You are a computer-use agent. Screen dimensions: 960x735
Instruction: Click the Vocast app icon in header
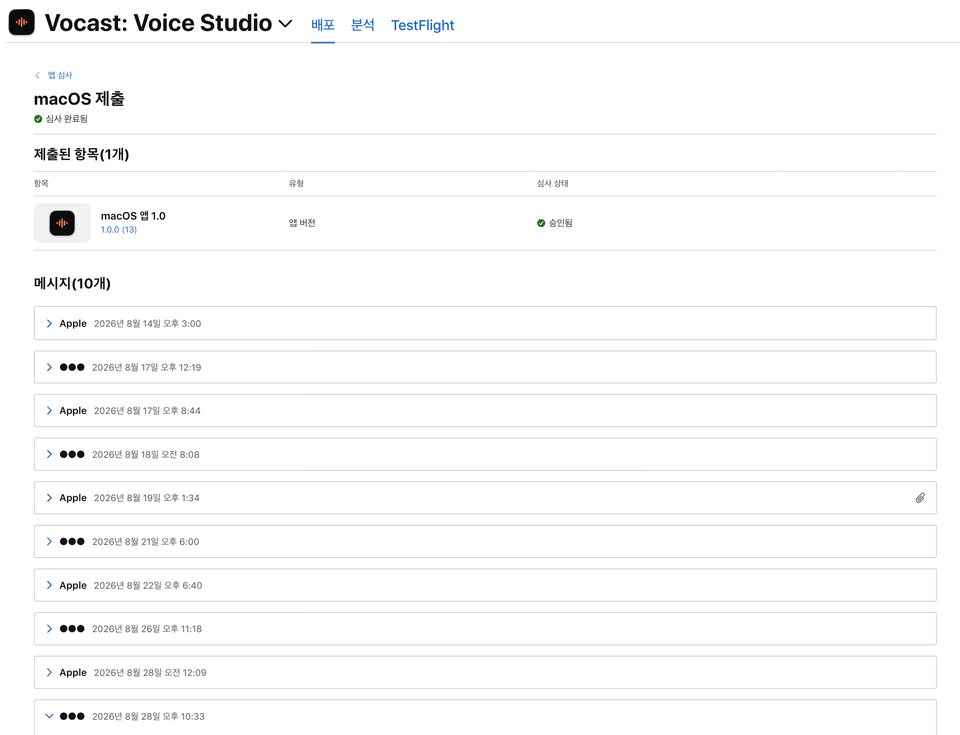coord(22,23)
